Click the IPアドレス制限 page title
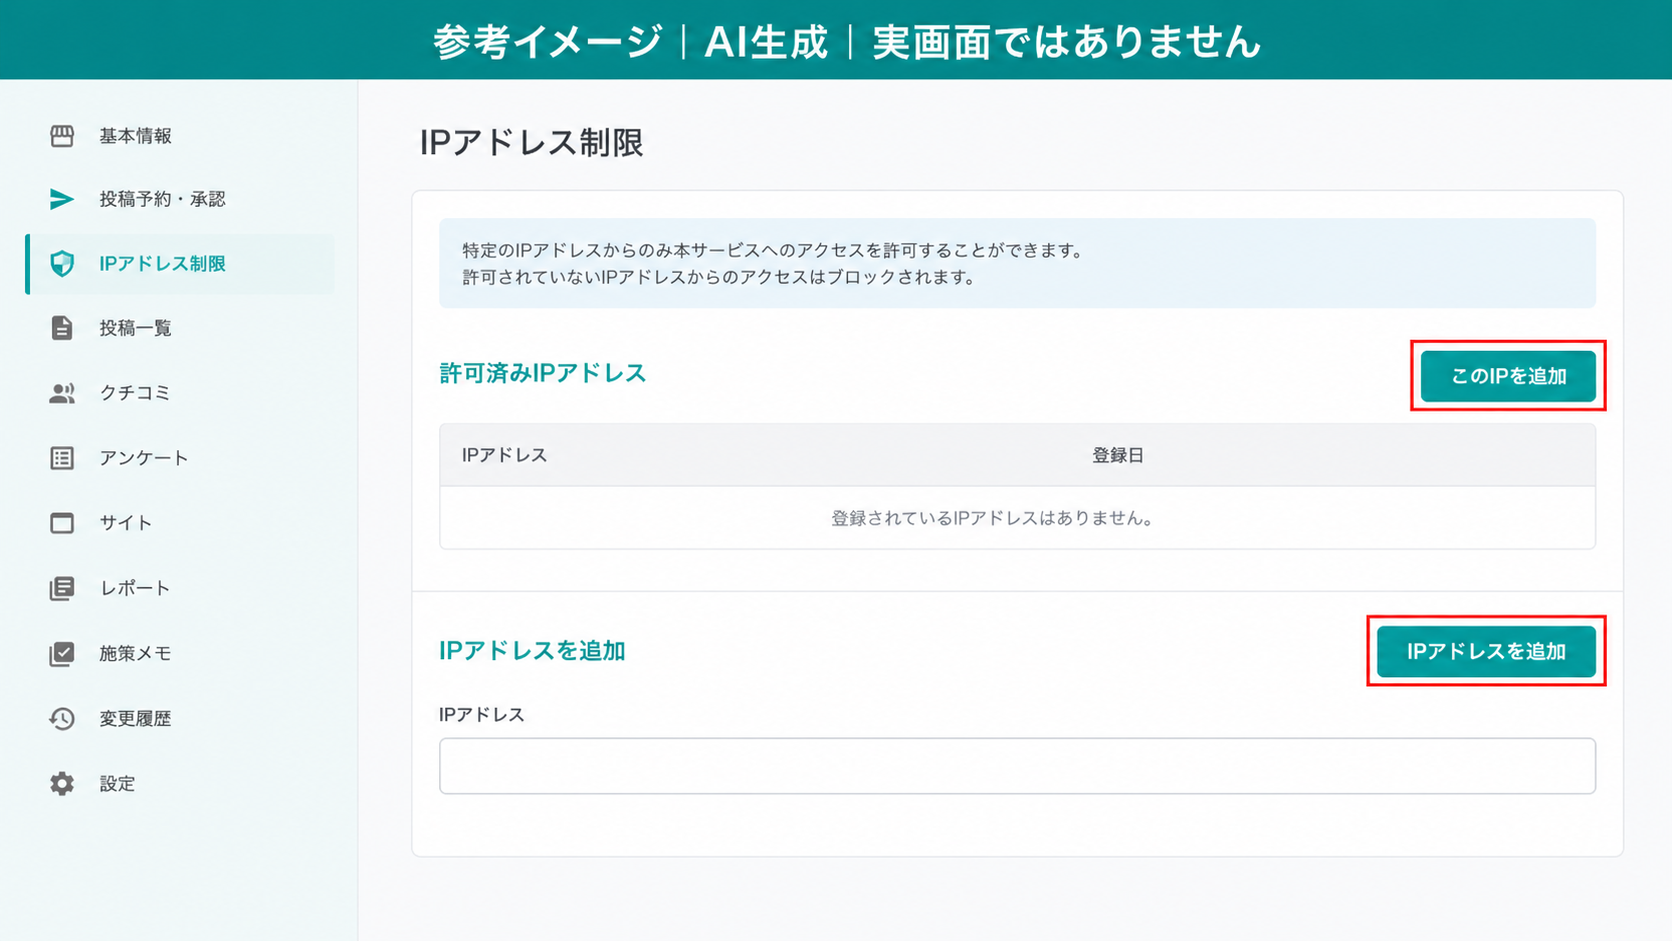 click(x=531, y=142)
